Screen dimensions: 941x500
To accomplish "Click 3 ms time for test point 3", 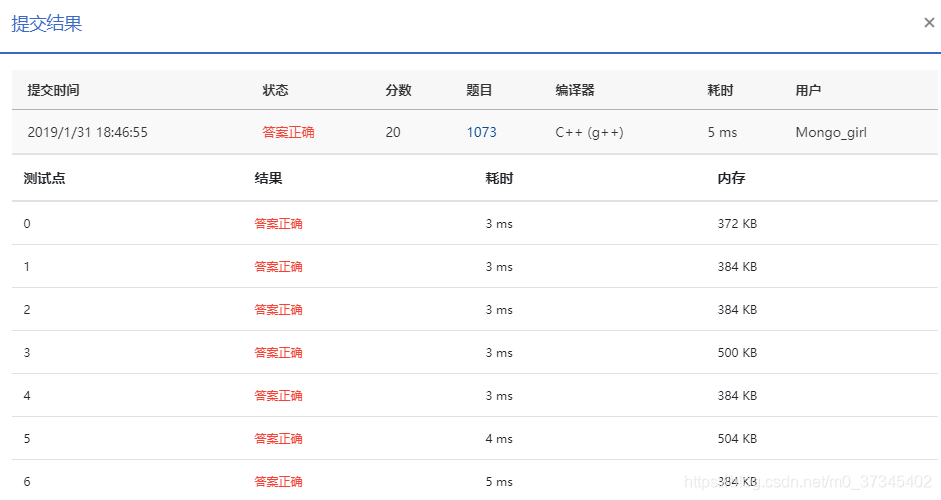I will pos(499,353).
